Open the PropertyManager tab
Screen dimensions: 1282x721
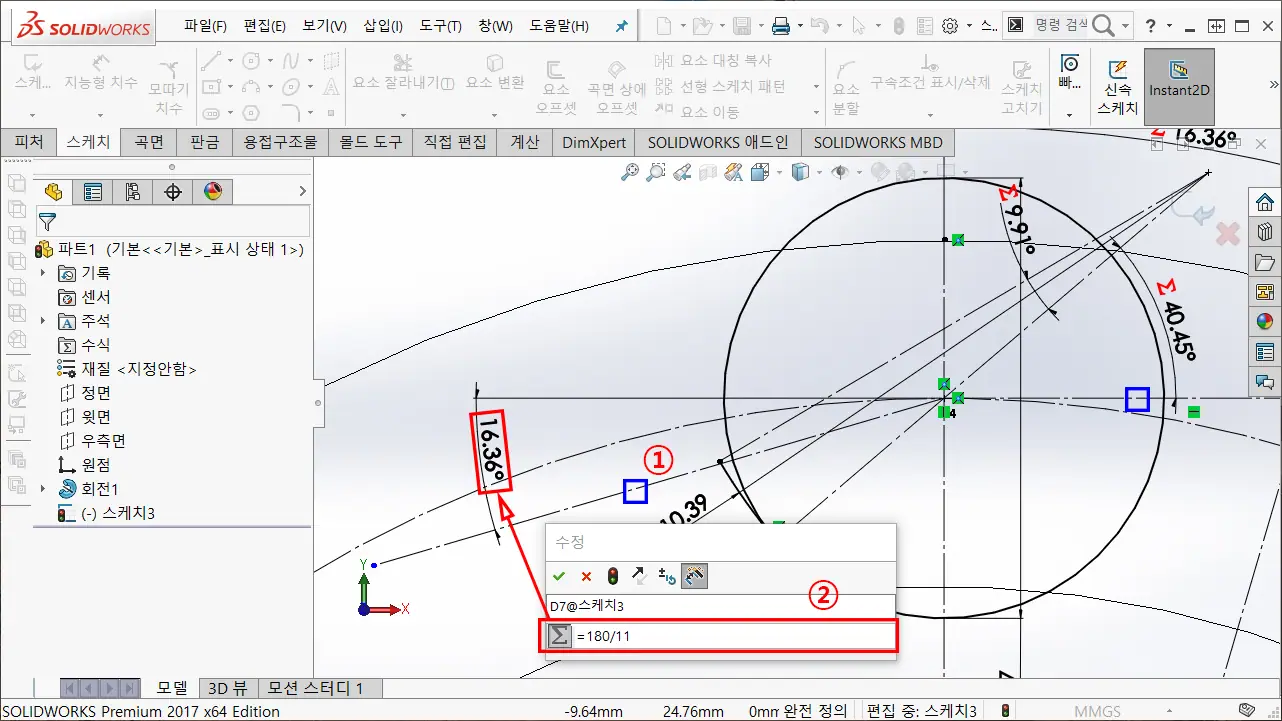93,191
